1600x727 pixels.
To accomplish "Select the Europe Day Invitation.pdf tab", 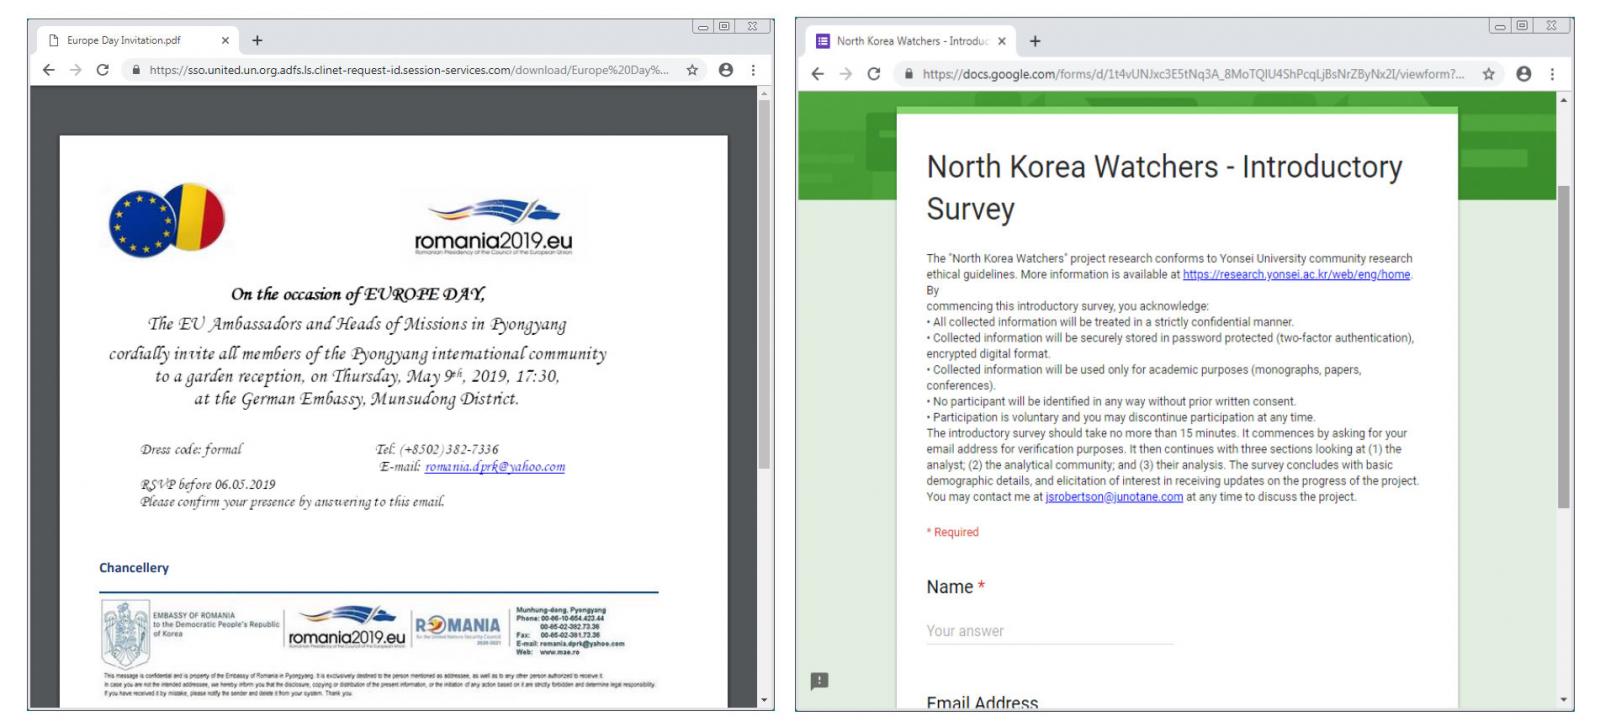I will coord(138,40).
